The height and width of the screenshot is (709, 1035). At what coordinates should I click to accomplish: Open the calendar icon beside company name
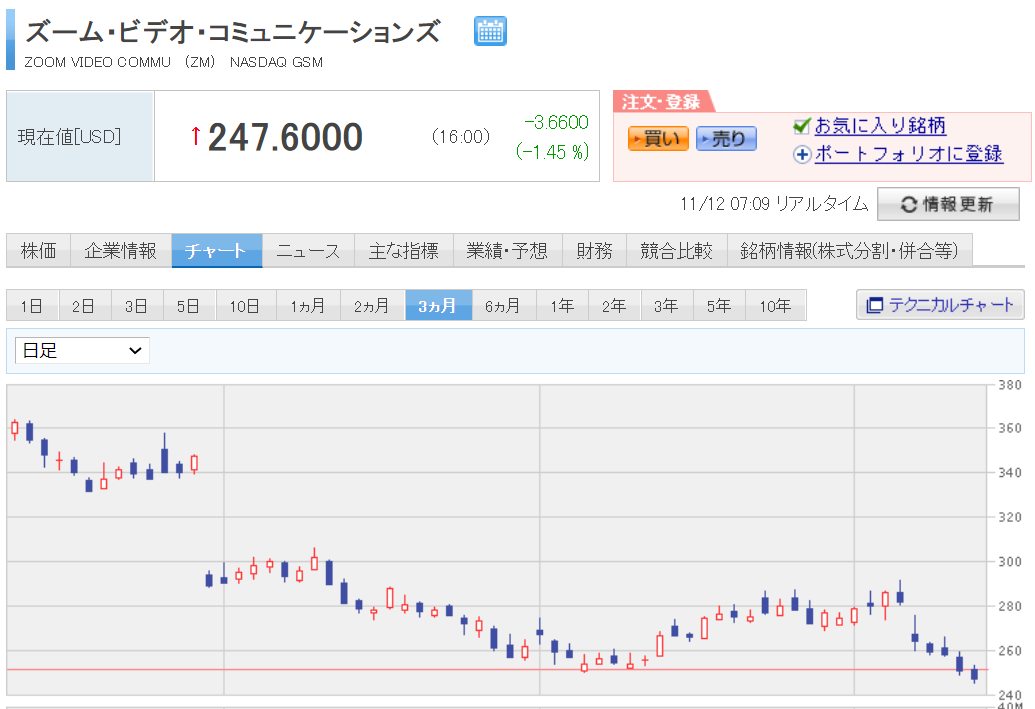coord(490,31)
